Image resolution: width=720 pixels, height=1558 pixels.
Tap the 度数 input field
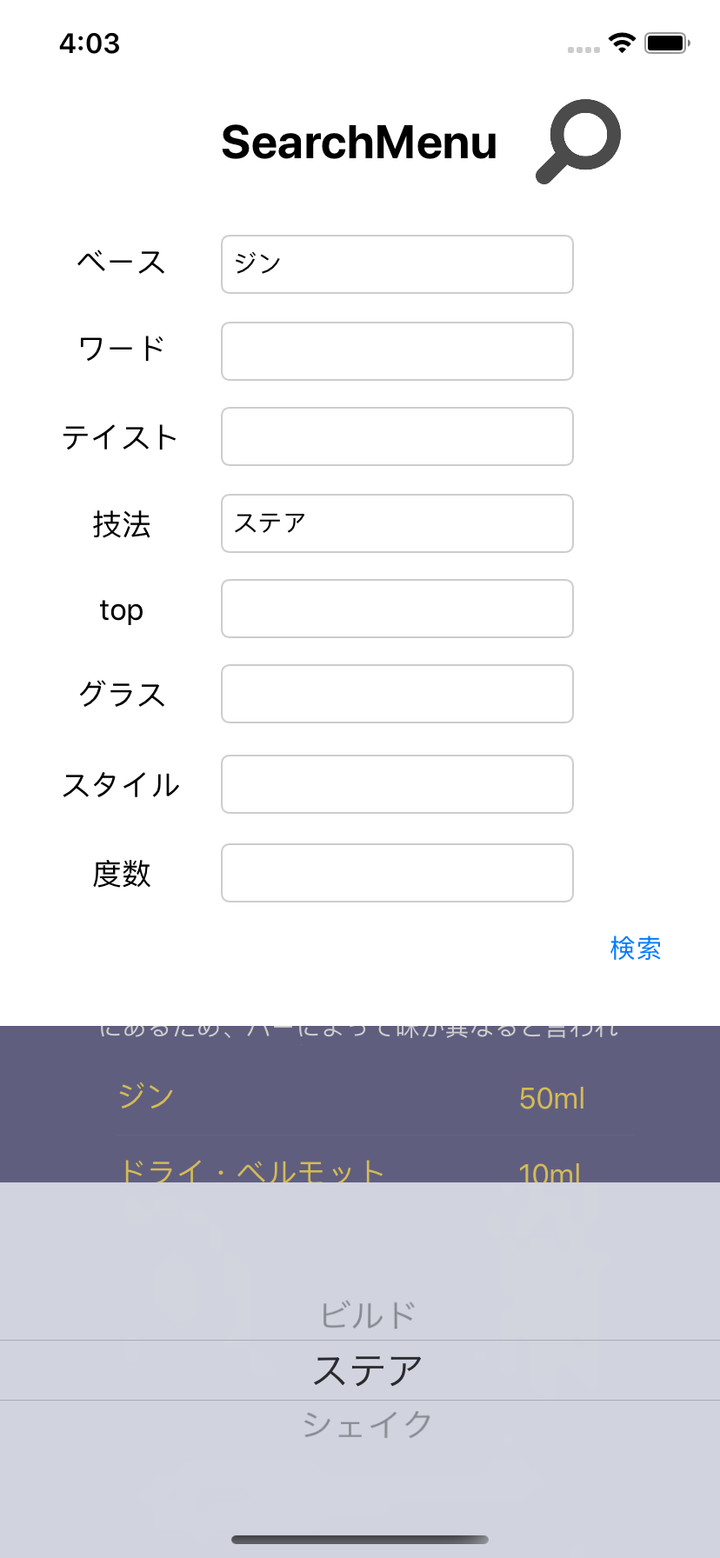pos(397,873)
